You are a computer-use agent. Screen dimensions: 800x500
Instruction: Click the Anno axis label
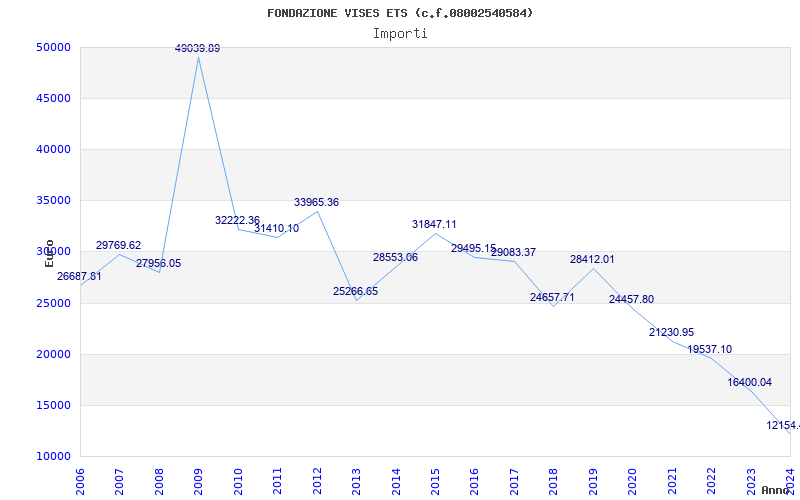(x=775, y=490)
